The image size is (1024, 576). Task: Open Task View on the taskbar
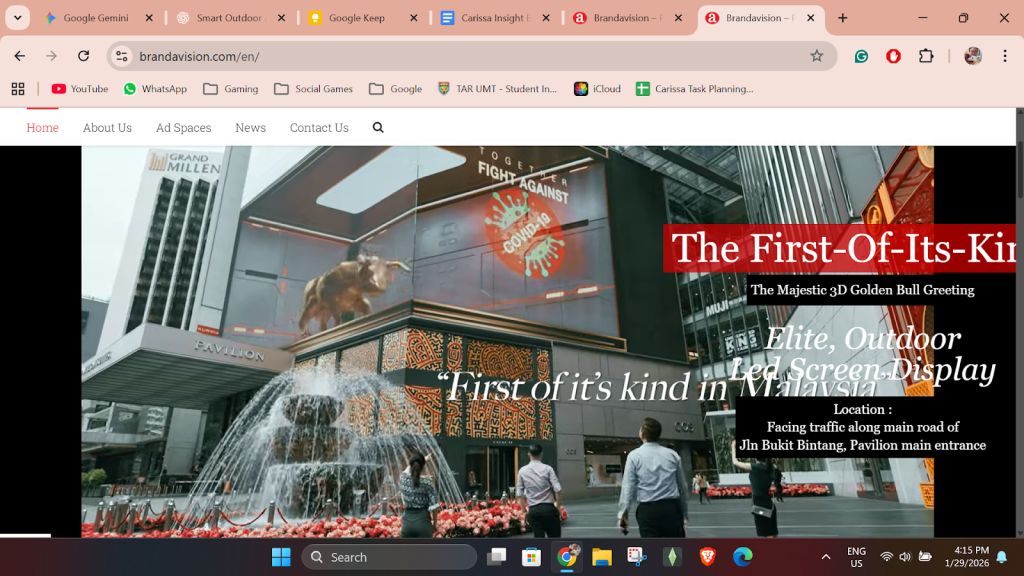coord(496,557)
